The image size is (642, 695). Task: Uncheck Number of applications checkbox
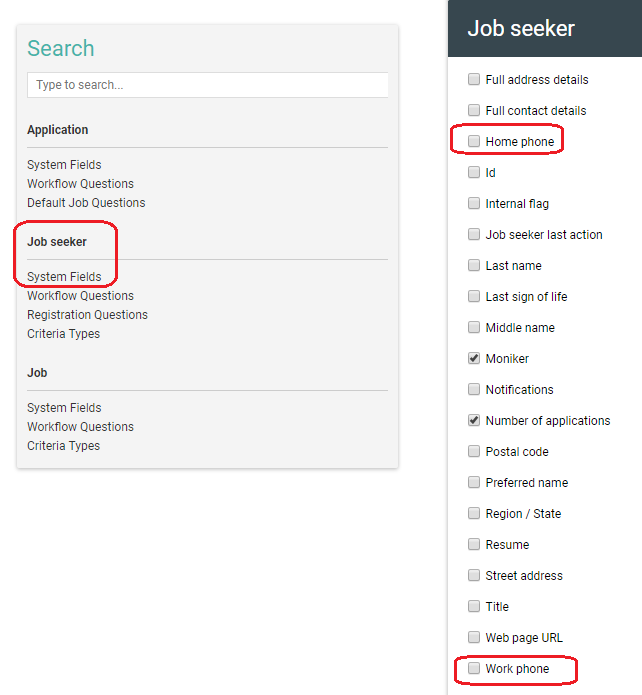(474, 420)
